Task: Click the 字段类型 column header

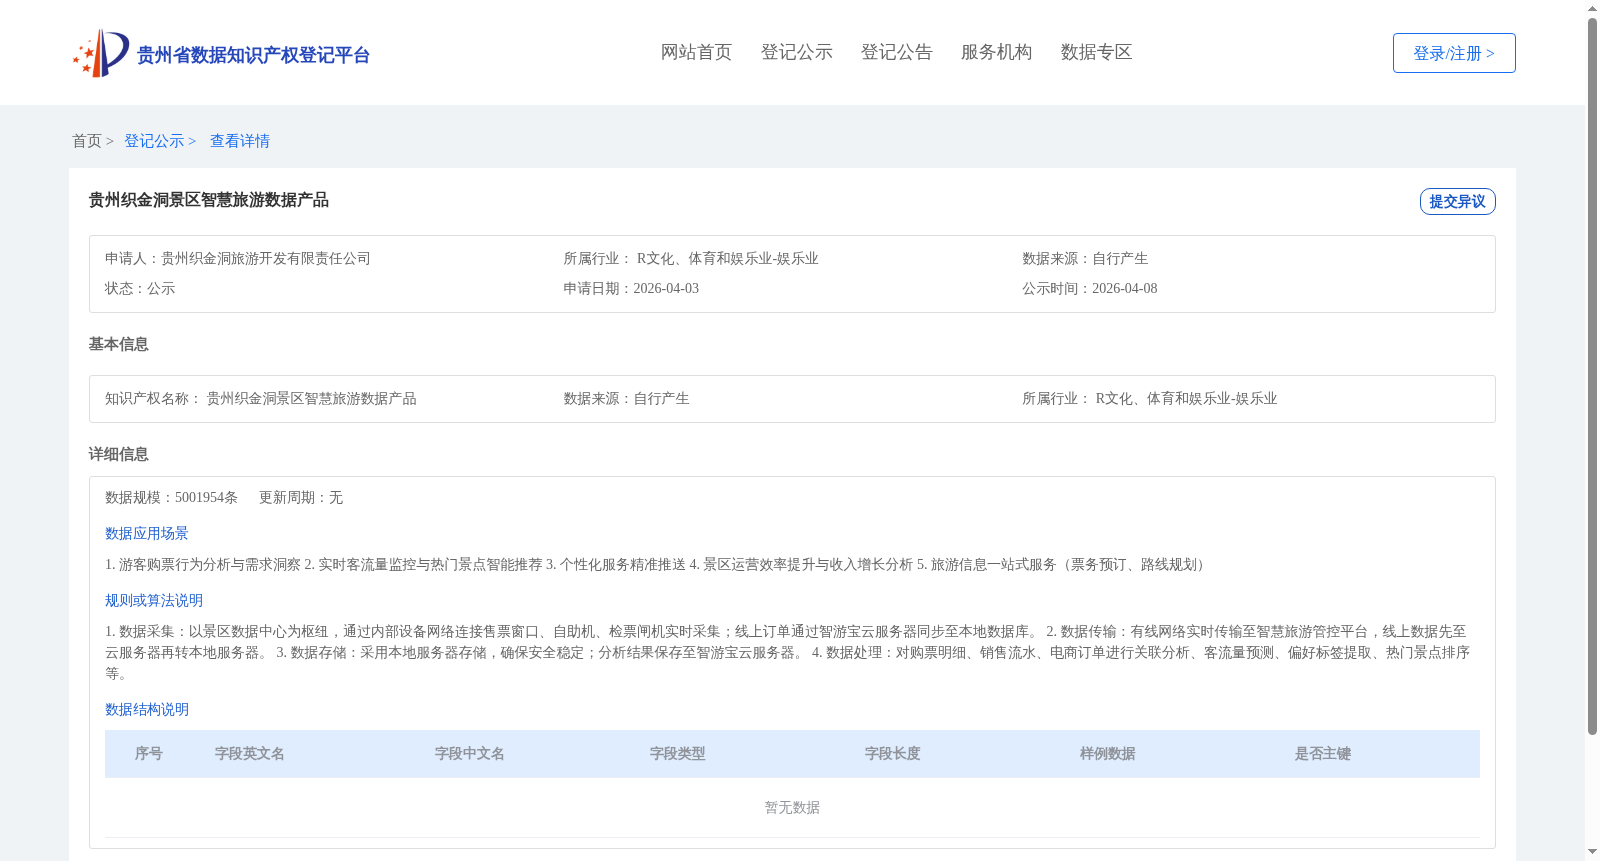Action: (x=678, y=753)
